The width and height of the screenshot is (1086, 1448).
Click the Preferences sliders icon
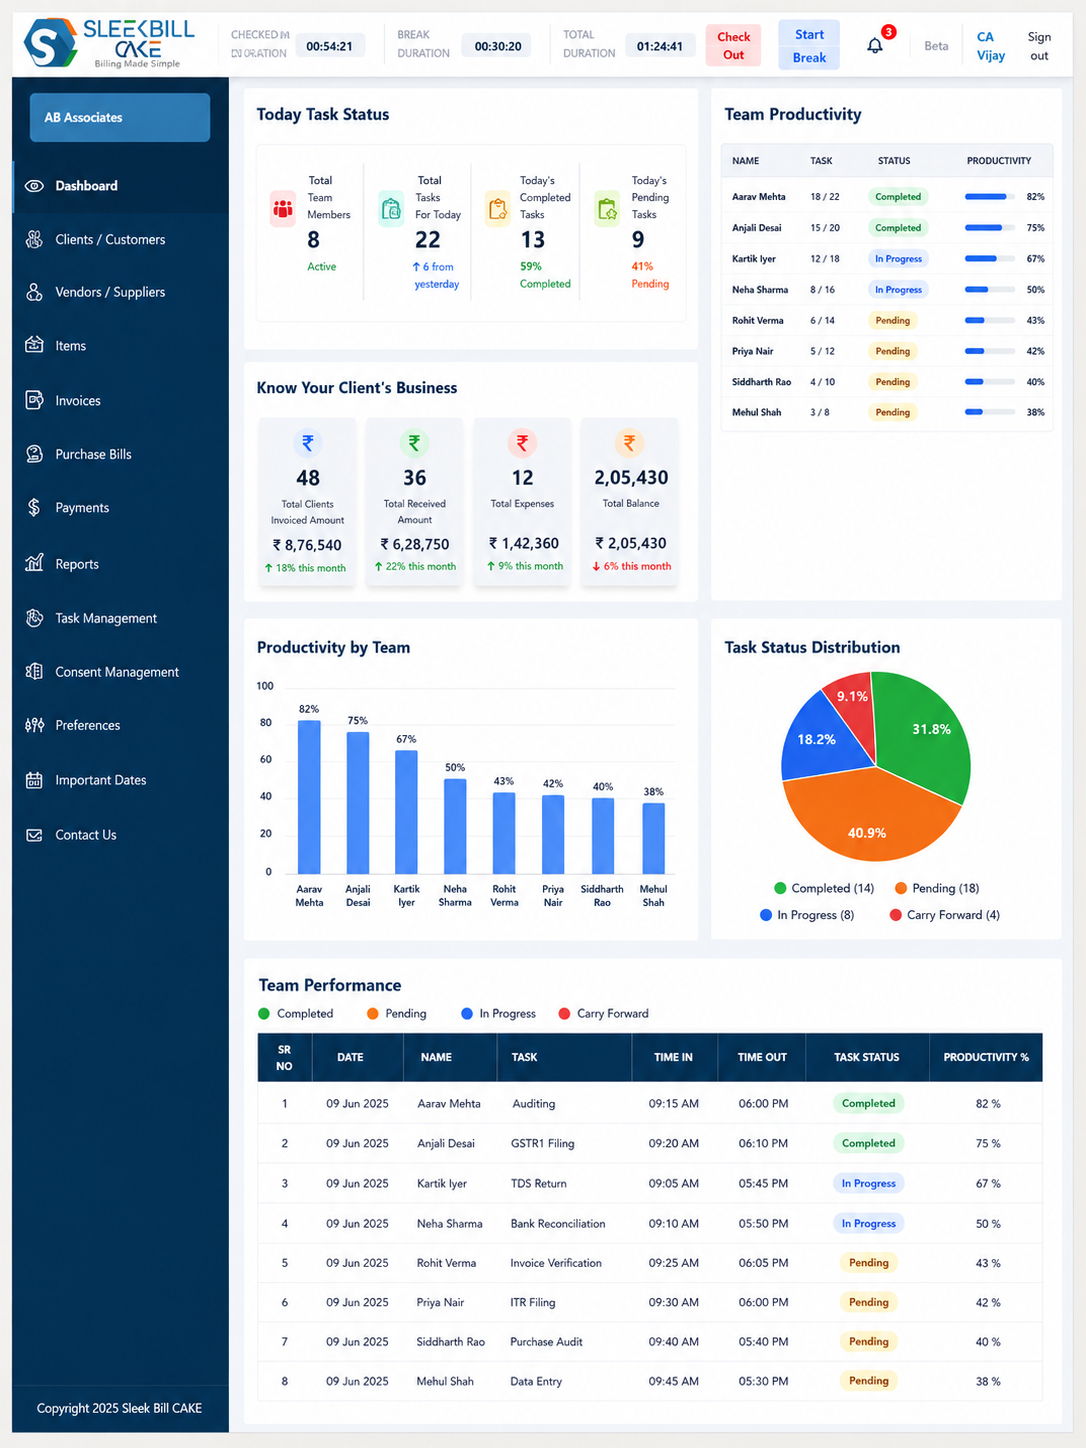click(x=34, y=725)
